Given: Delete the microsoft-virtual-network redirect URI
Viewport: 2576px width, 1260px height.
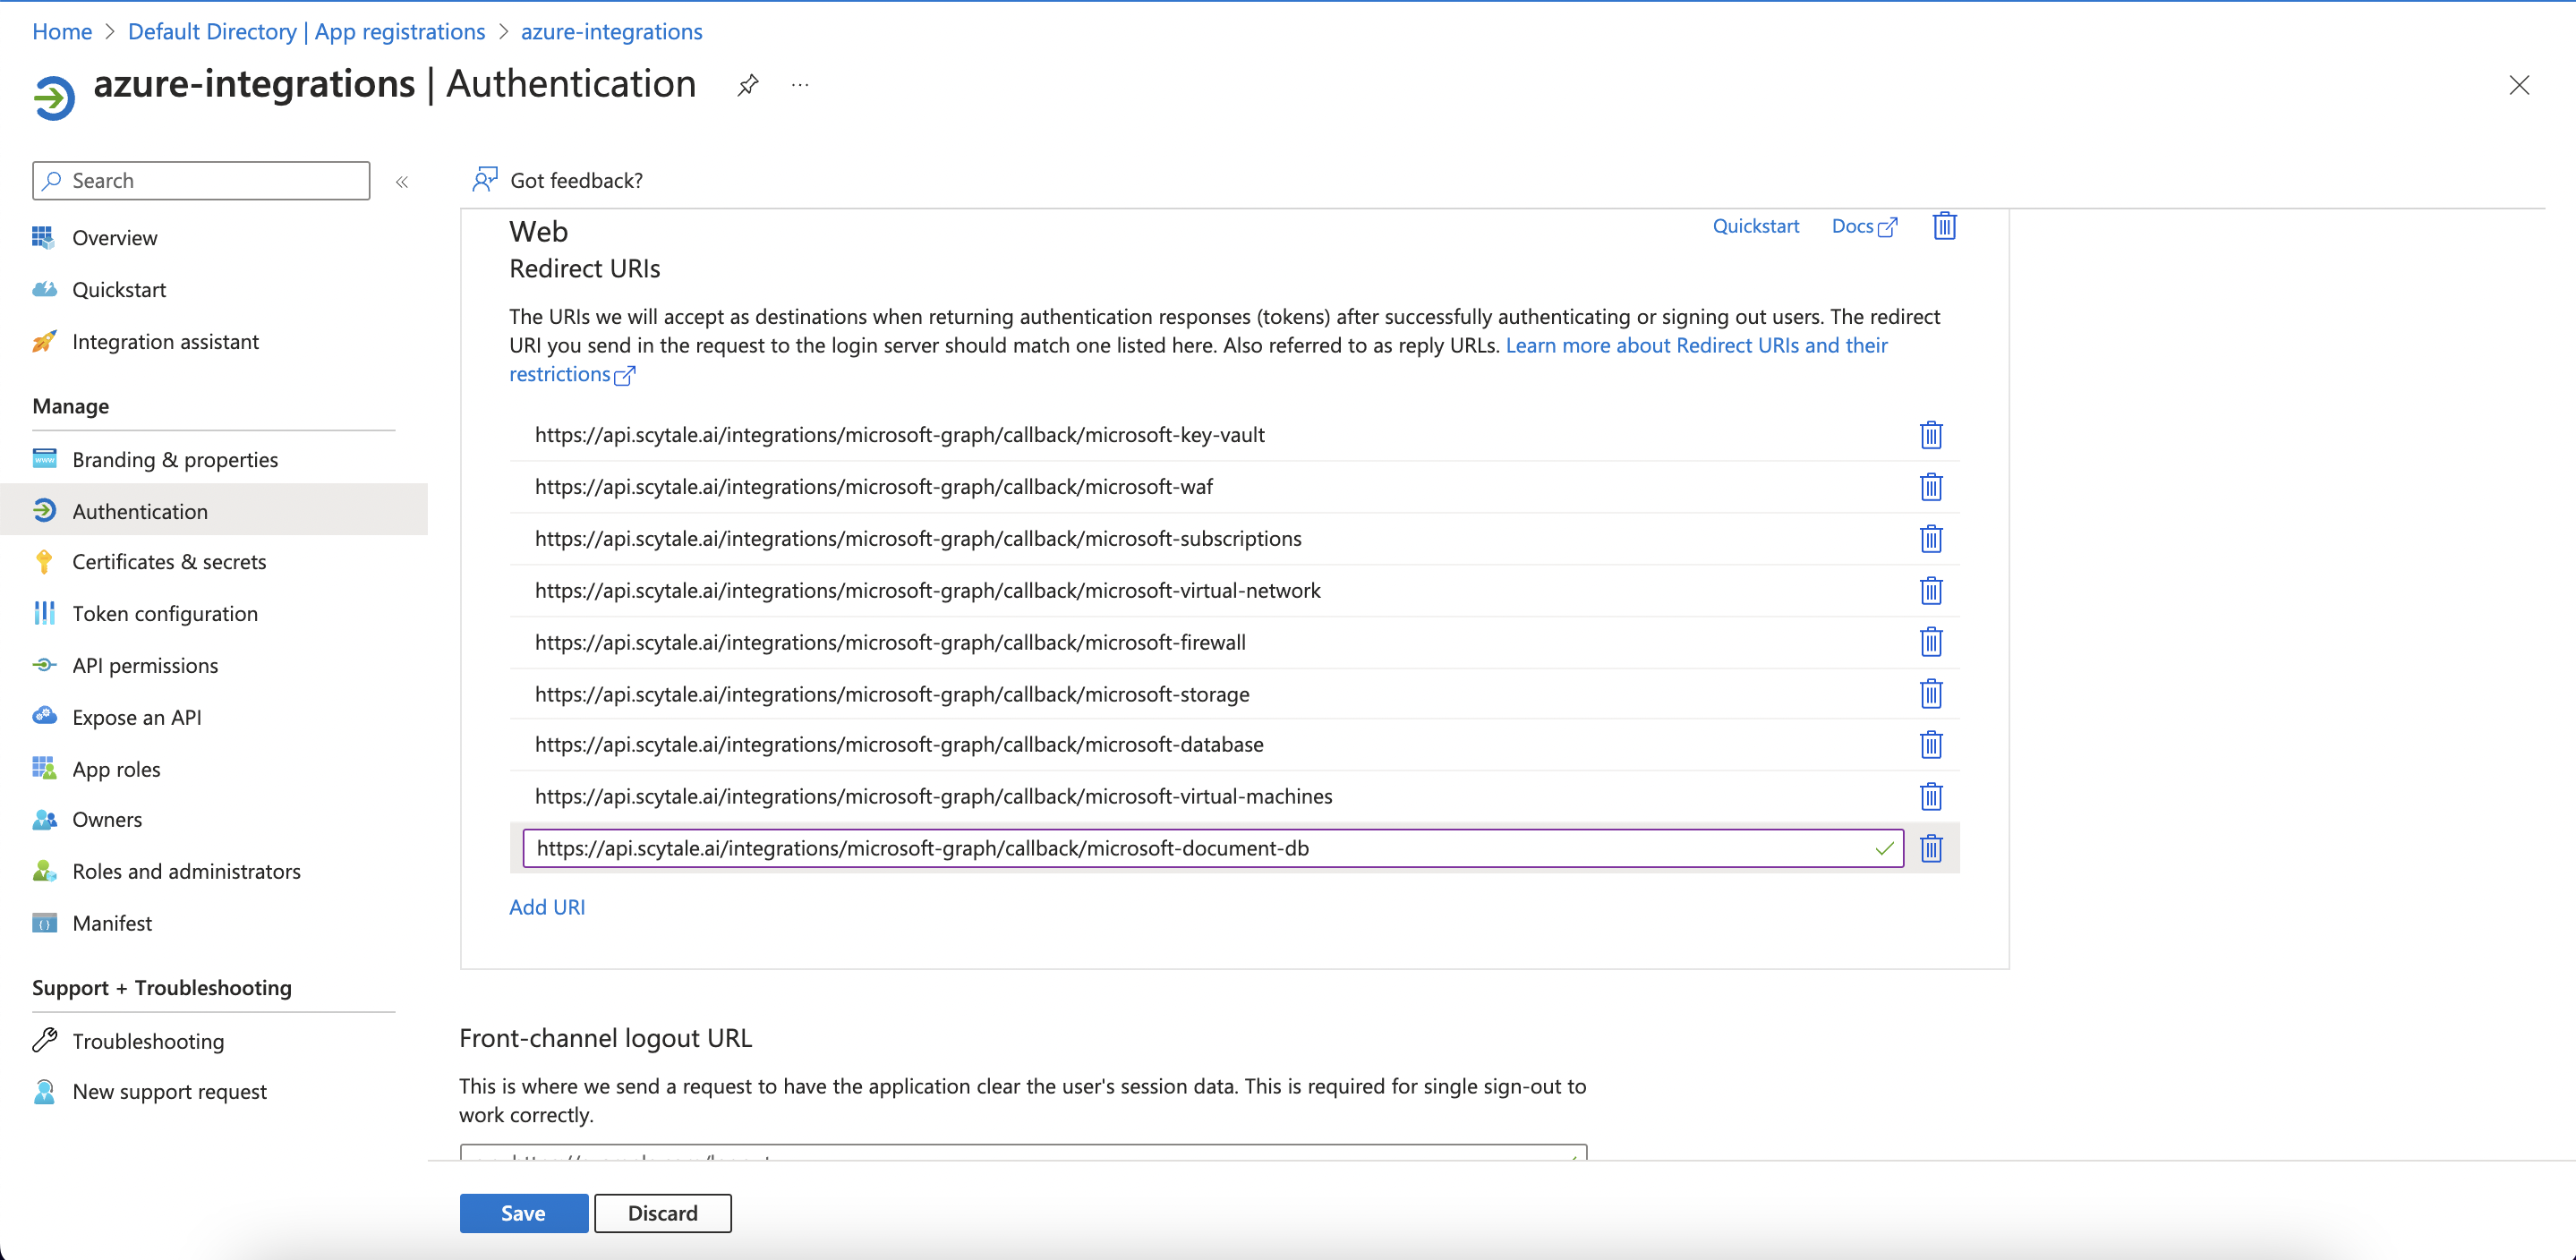Looking at the screenshot, I should [x=1931, y=591].
